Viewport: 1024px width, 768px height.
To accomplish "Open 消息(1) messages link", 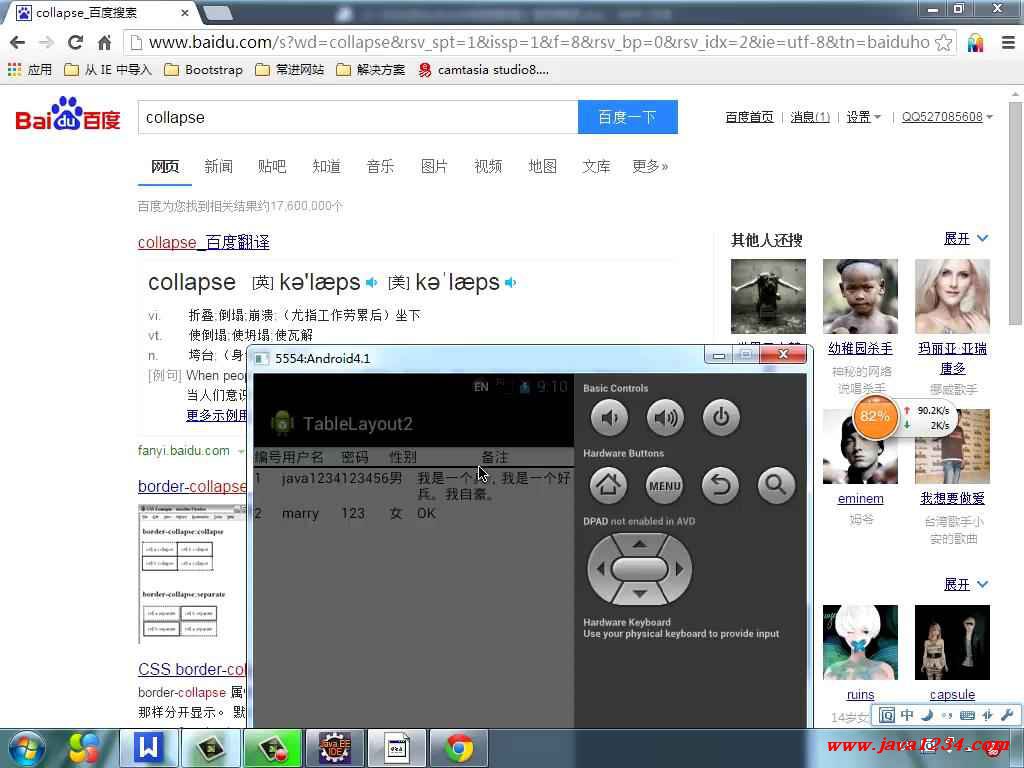I will coord(810,117).
